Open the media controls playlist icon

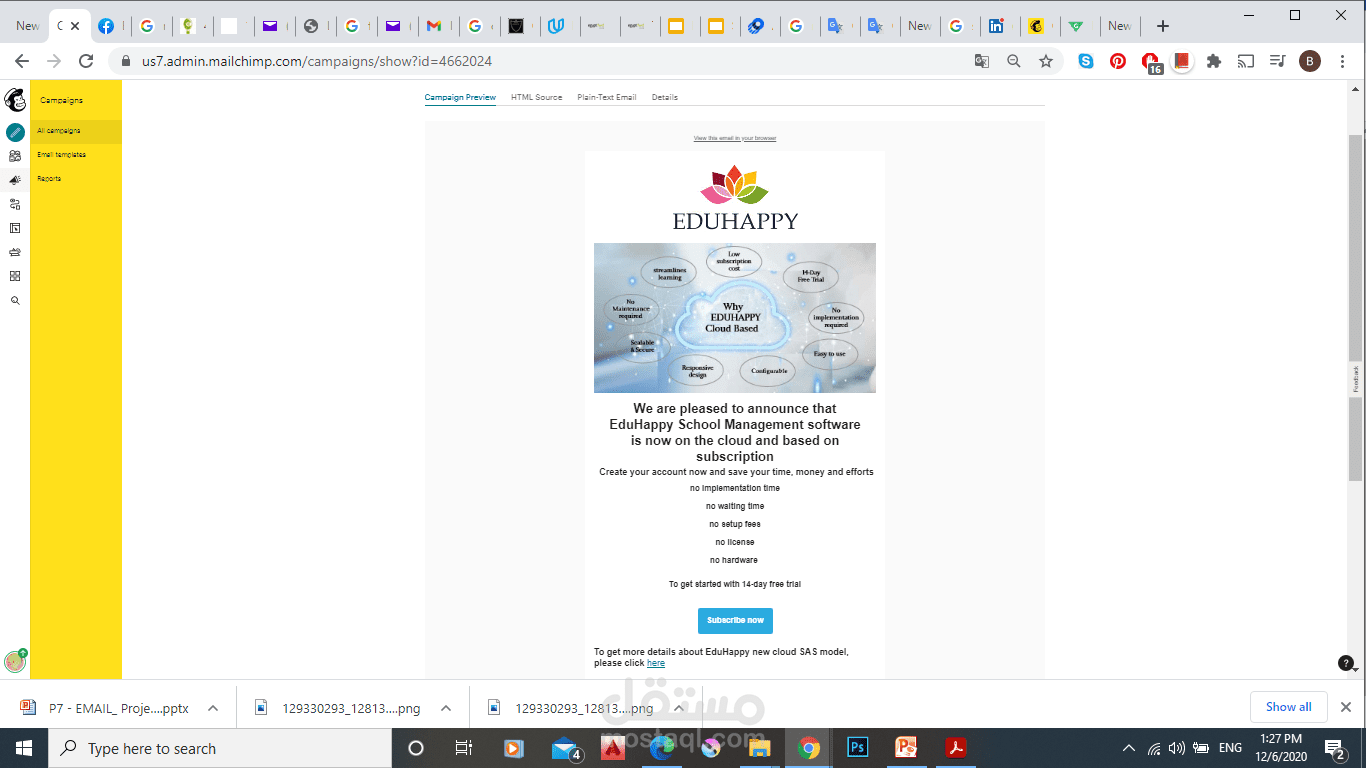1278,61
